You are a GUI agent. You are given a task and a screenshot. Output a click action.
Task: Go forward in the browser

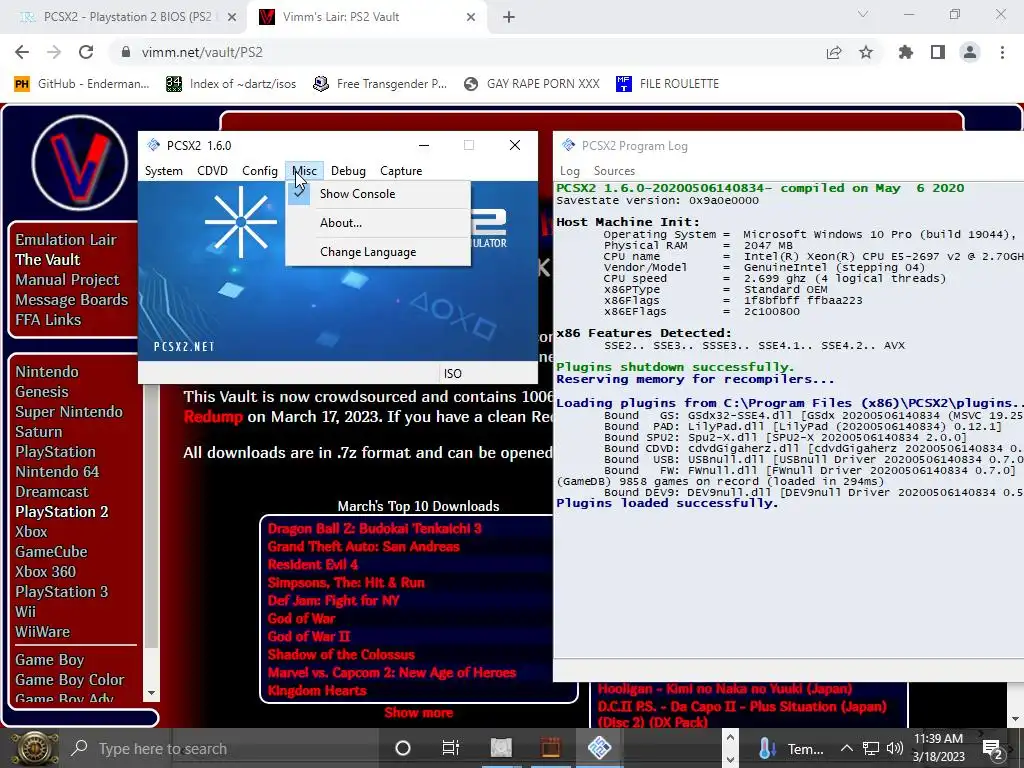pos(54,52)
